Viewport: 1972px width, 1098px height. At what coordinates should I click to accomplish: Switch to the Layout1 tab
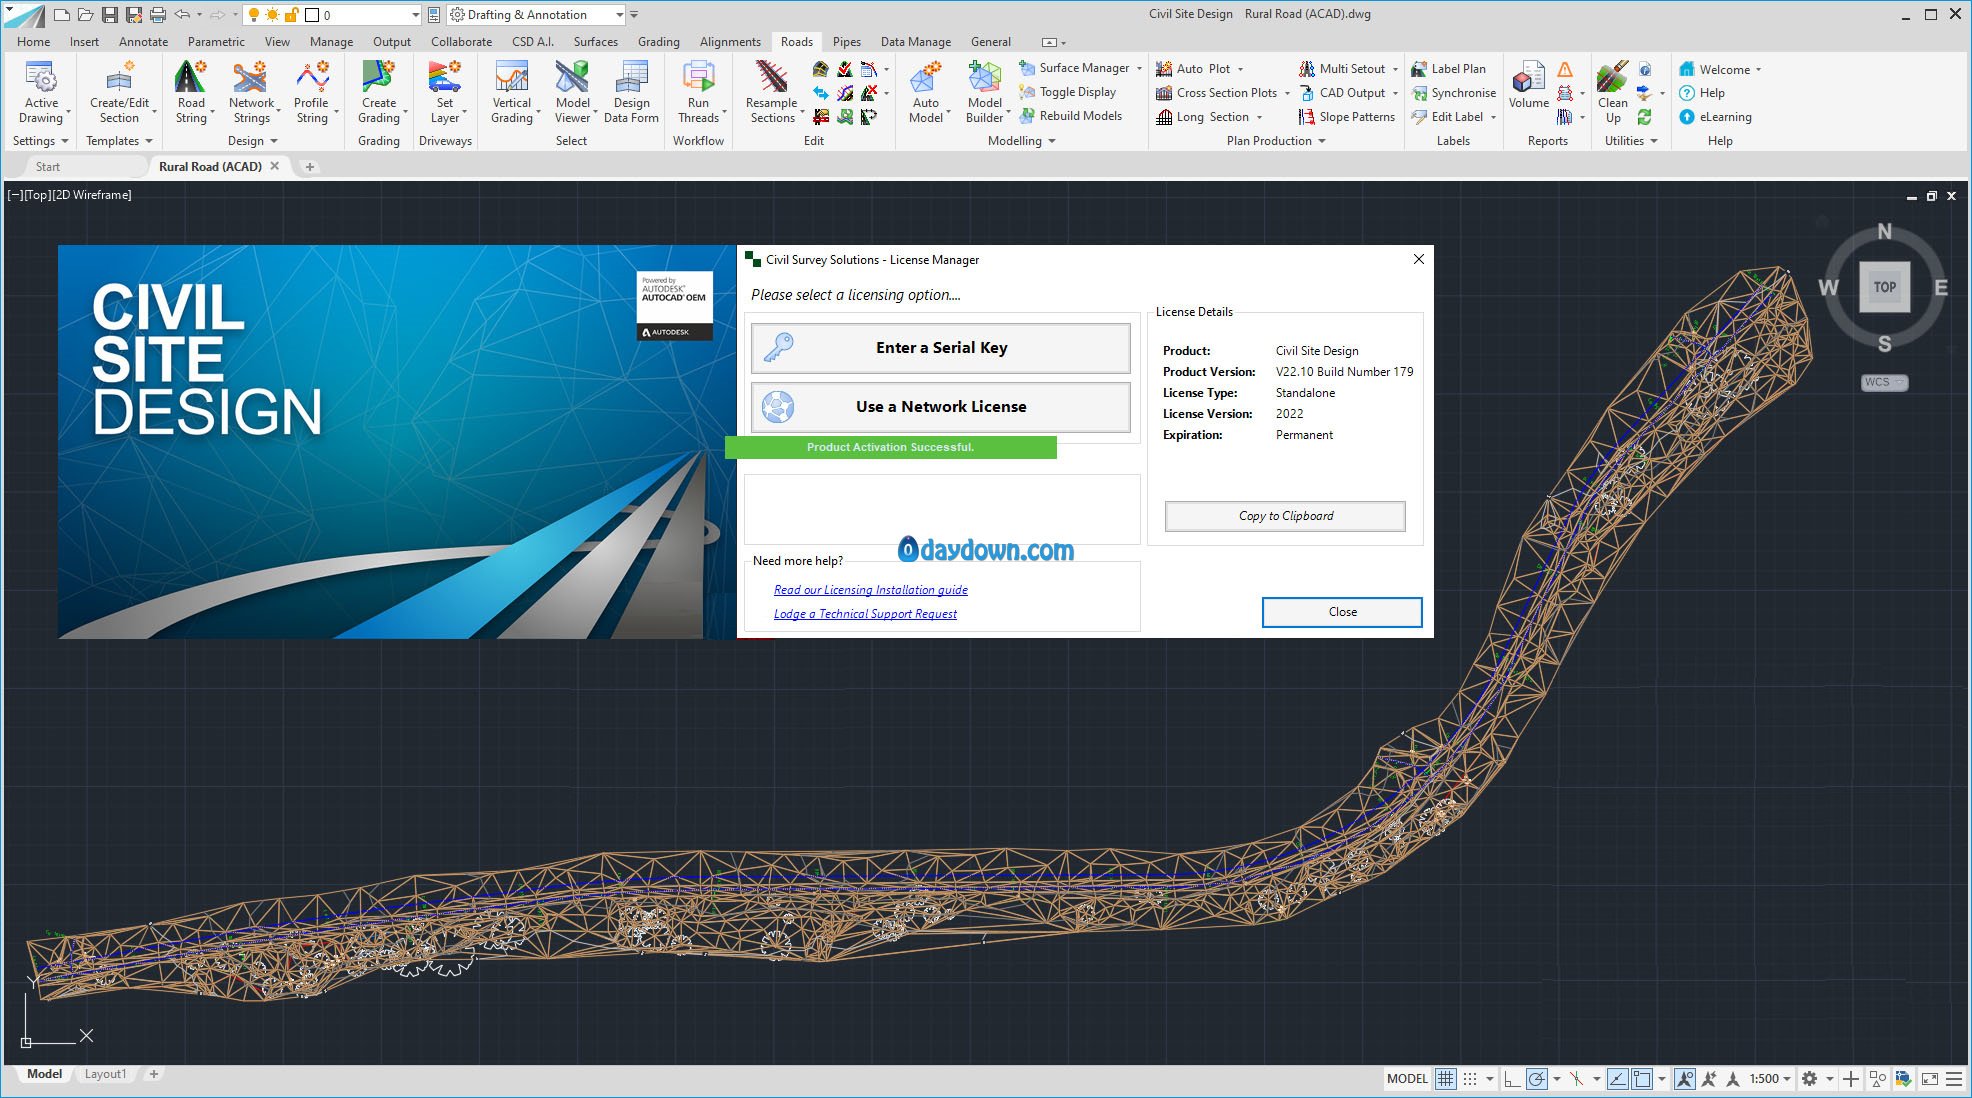tap(105, 1074)
